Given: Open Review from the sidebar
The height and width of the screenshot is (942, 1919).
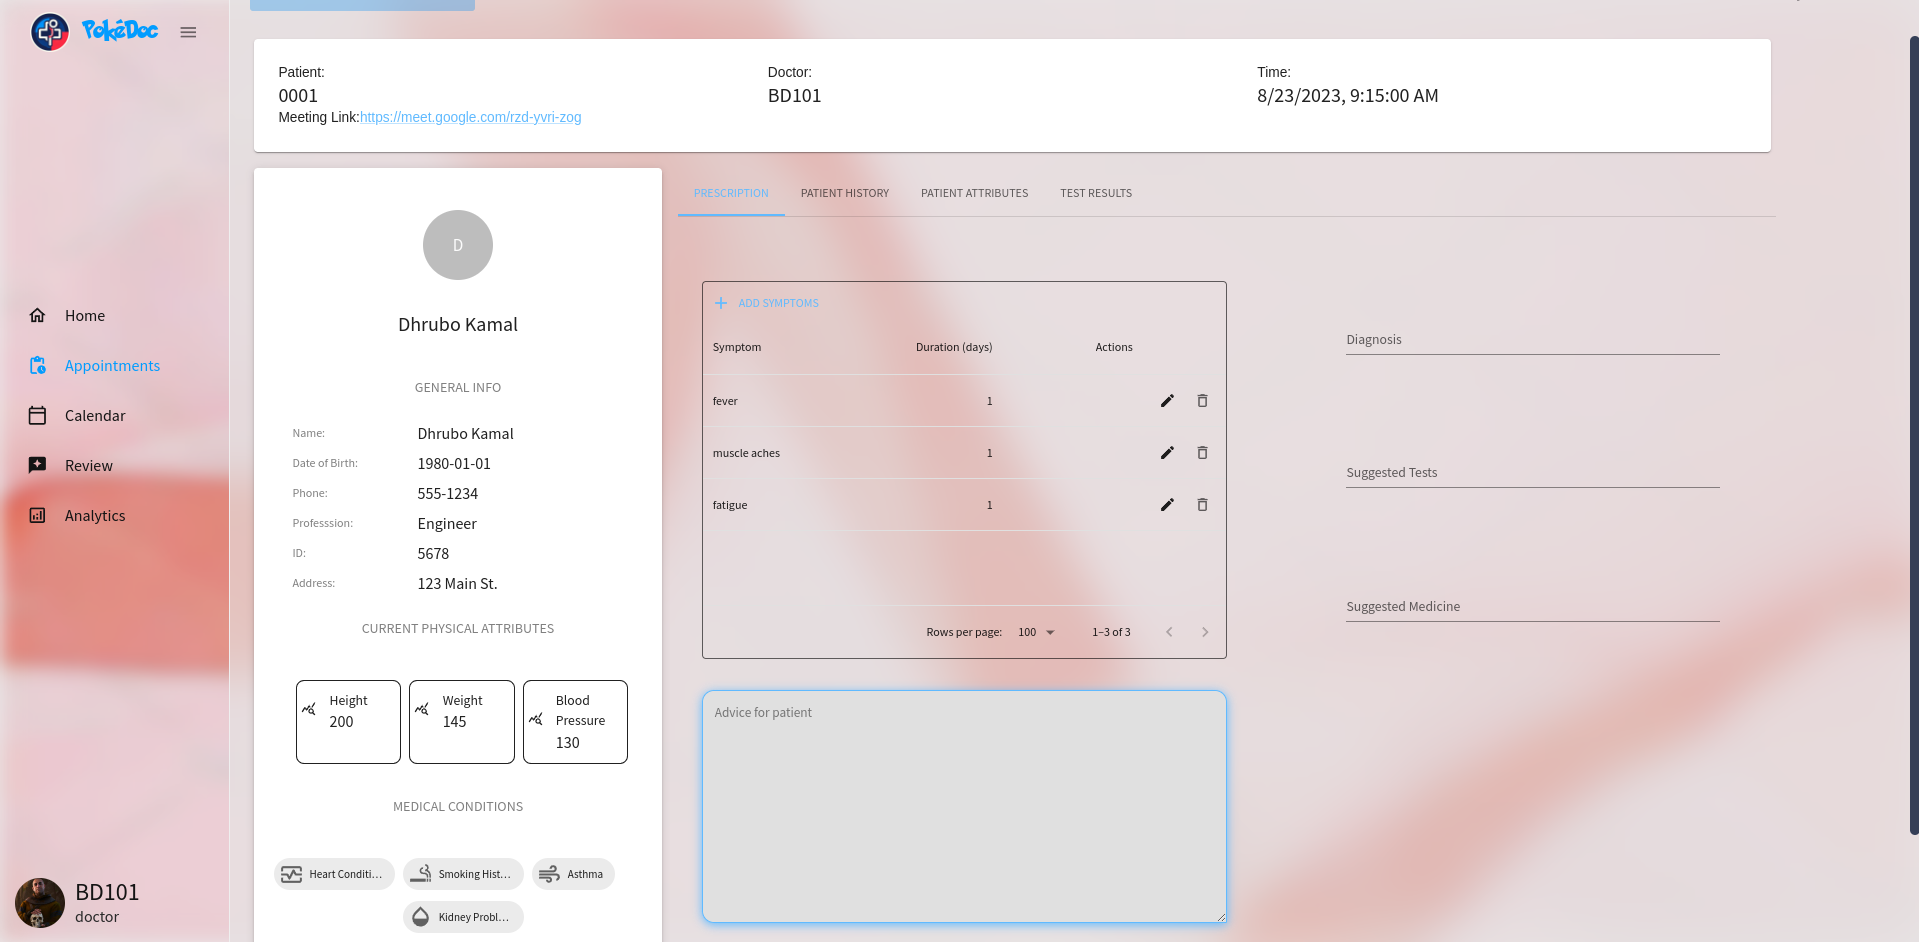Looking at the screenshot, I should [x=89, y=465].
